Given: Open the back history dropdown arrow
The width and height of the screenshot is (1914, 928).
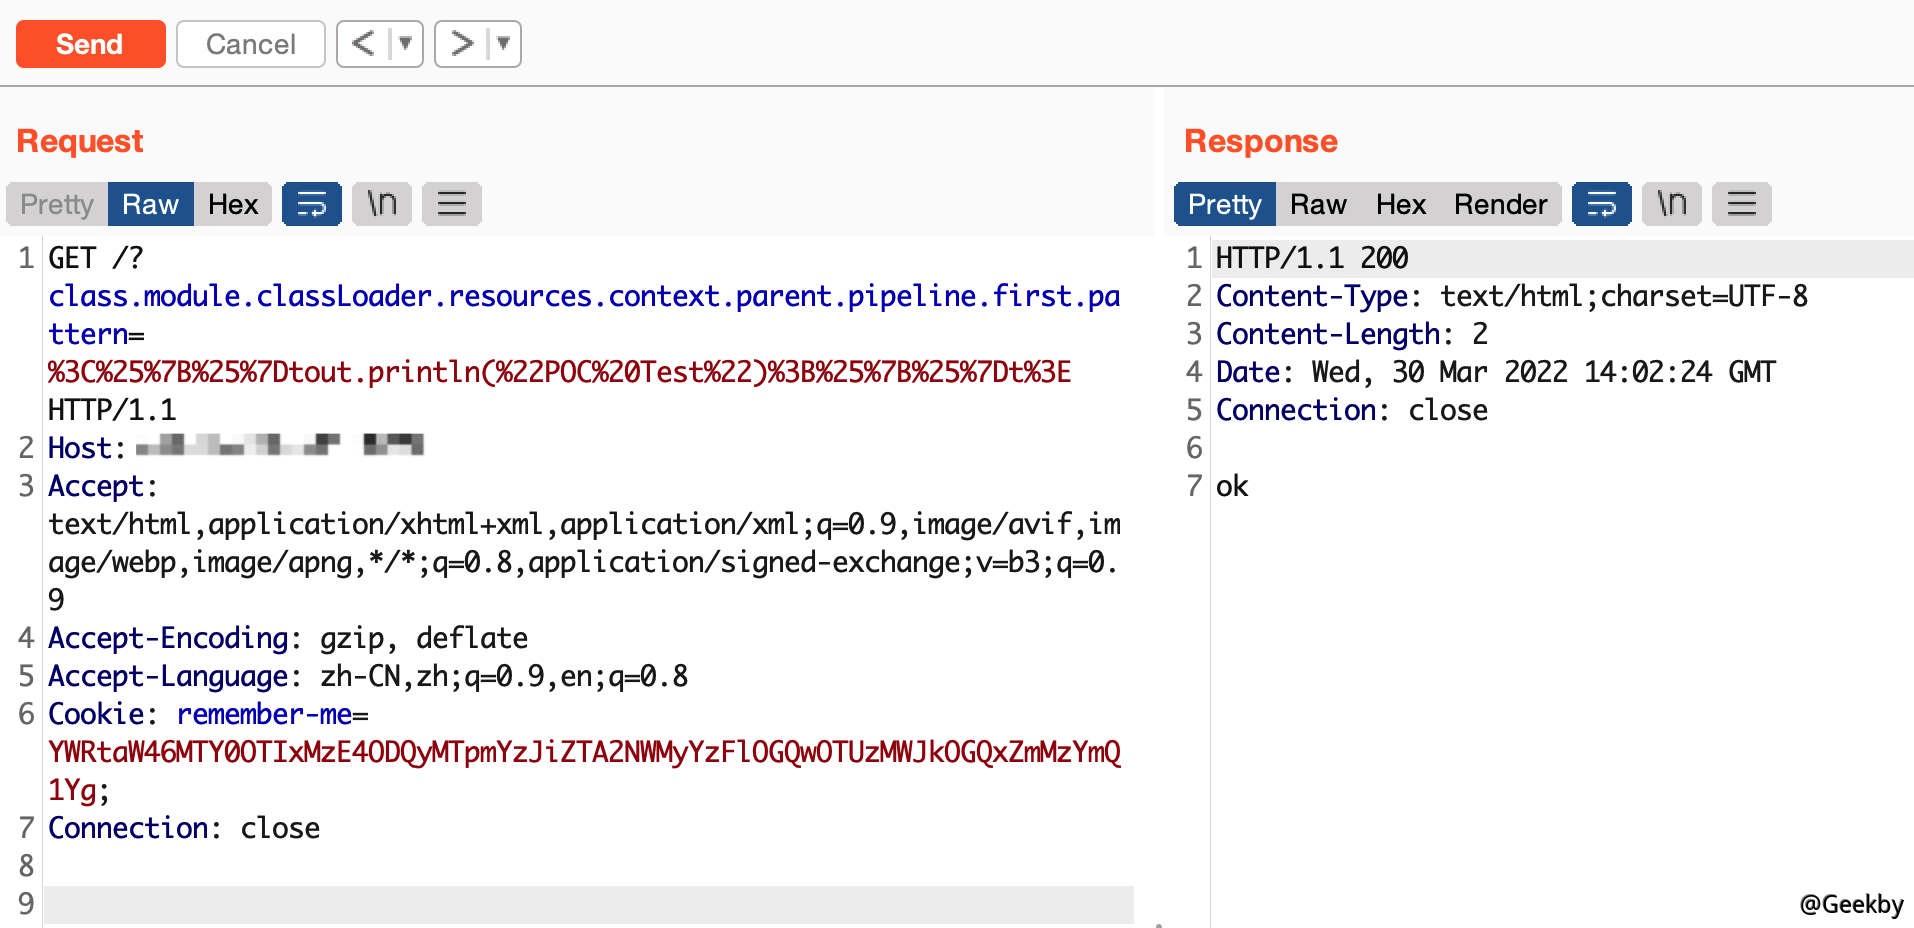Looking at the screenshot, I should (x=406, y=44).
